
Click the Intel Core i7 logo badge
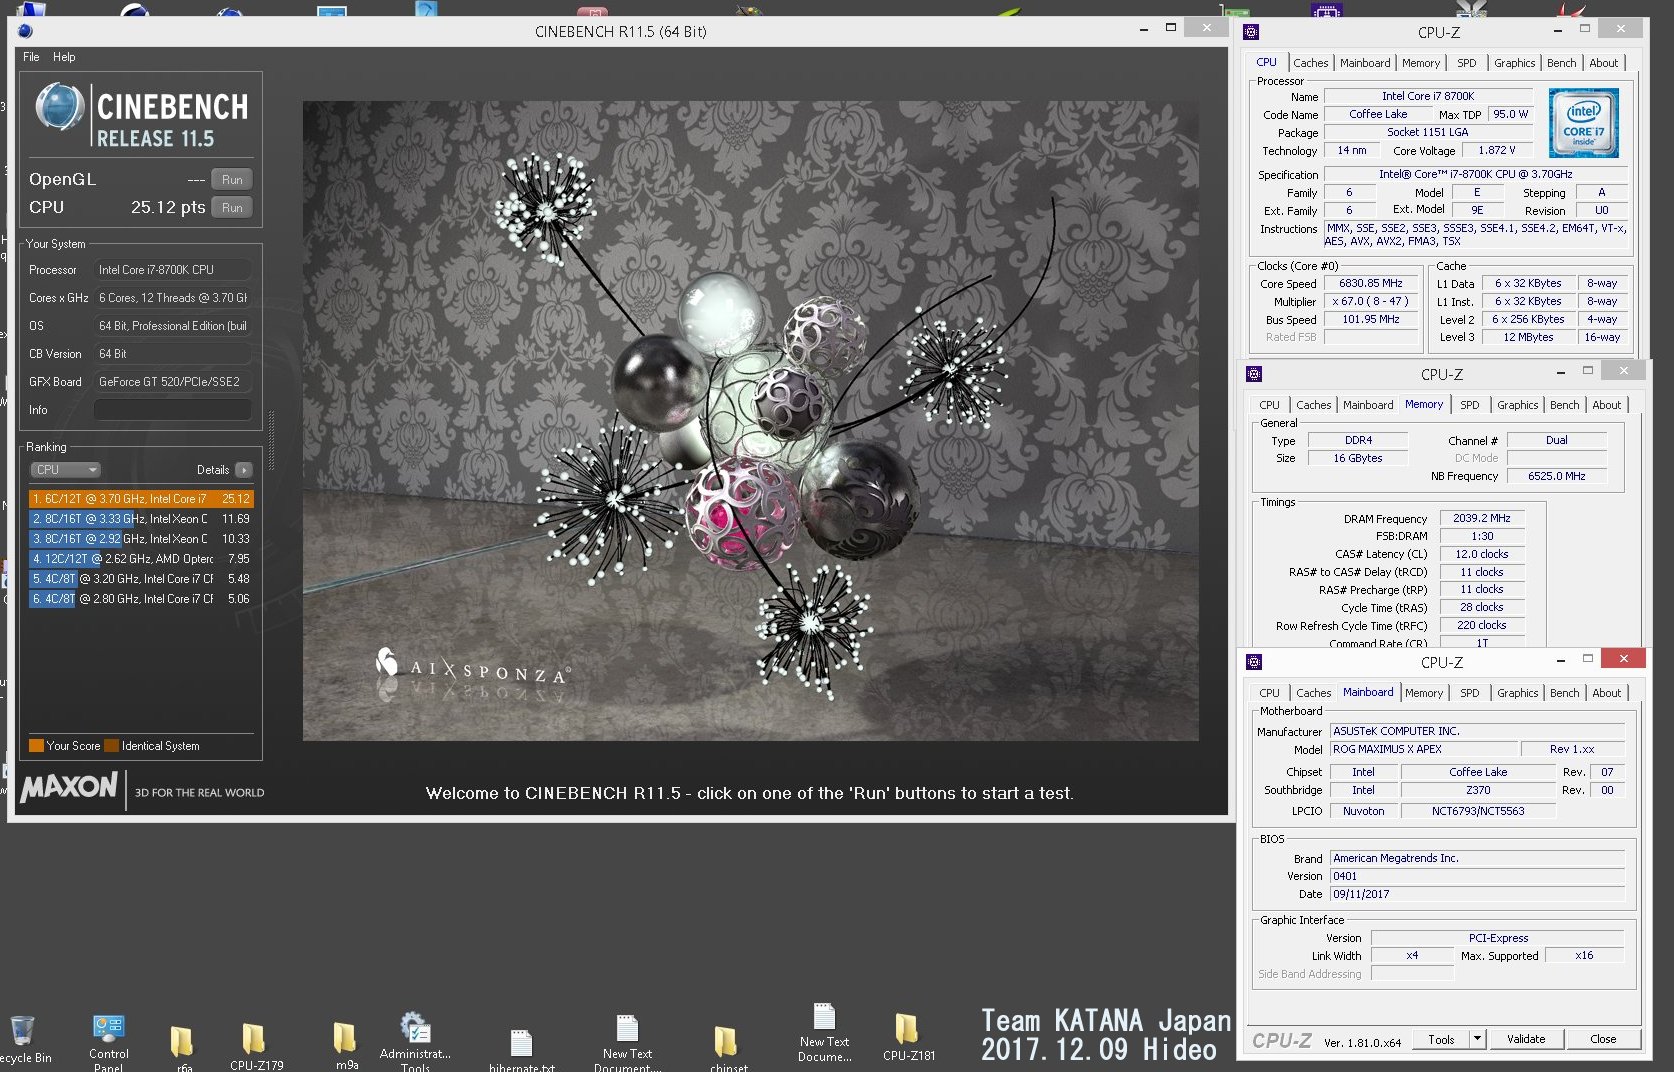(1583, 123)
